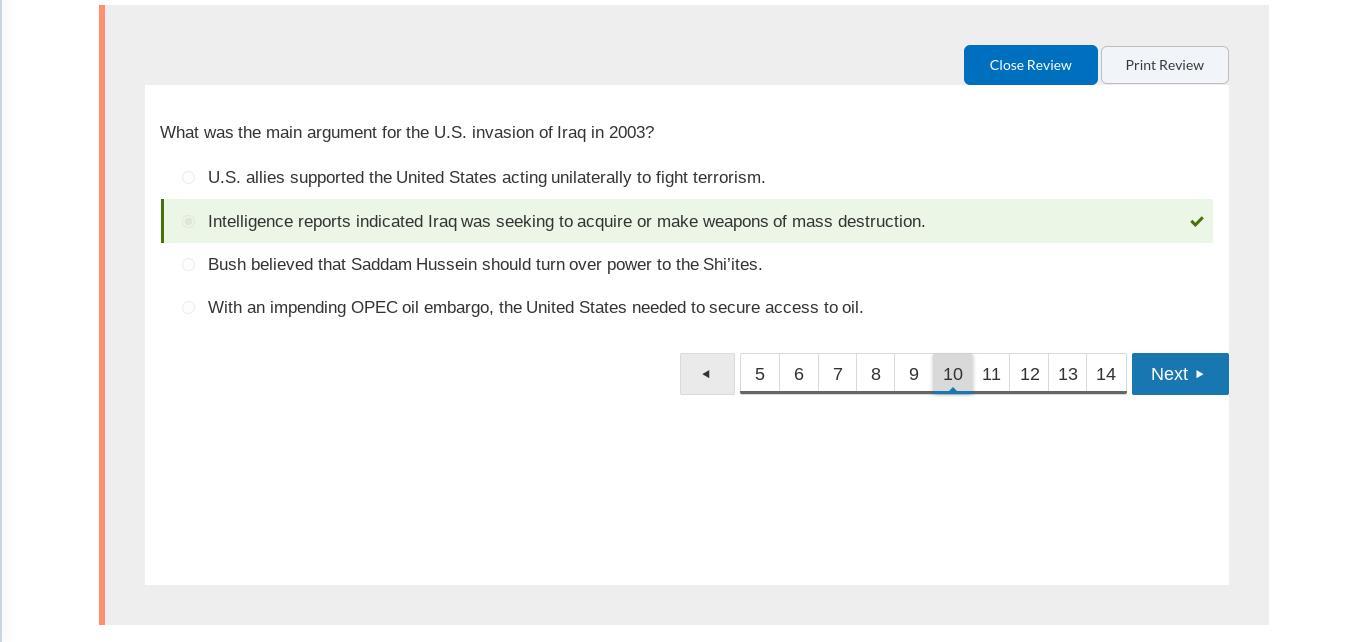Click the Print Review button
This screenshot has width=1359, height=642.
coord(1165,65)
